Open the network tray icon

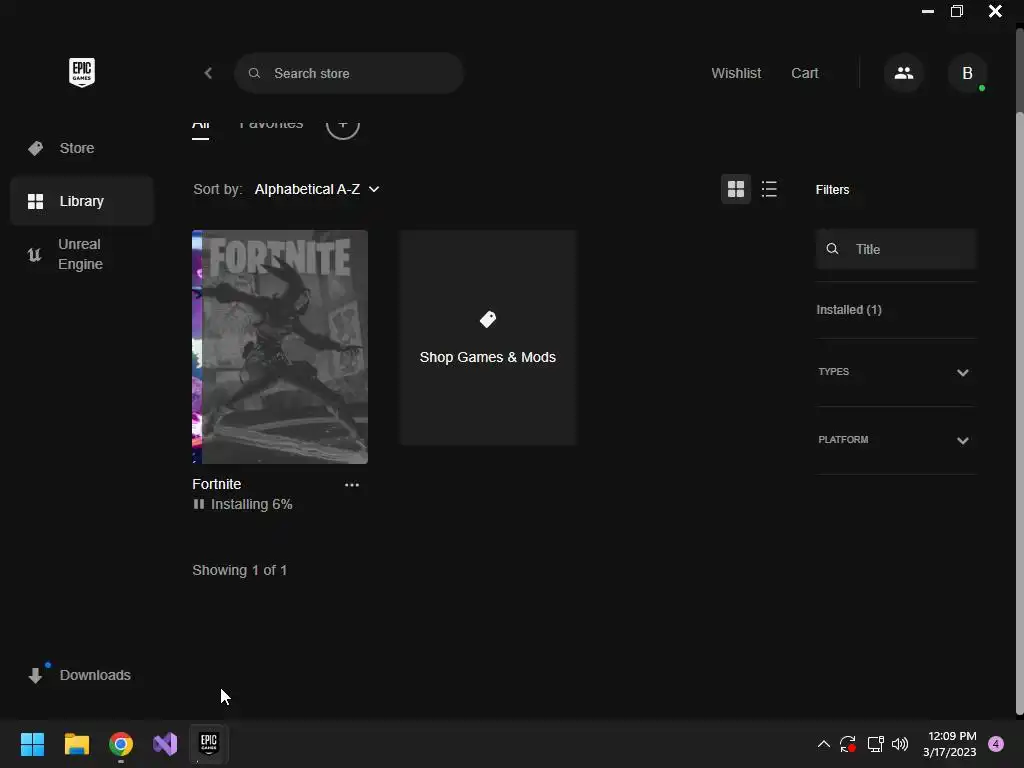coord(875,744)
